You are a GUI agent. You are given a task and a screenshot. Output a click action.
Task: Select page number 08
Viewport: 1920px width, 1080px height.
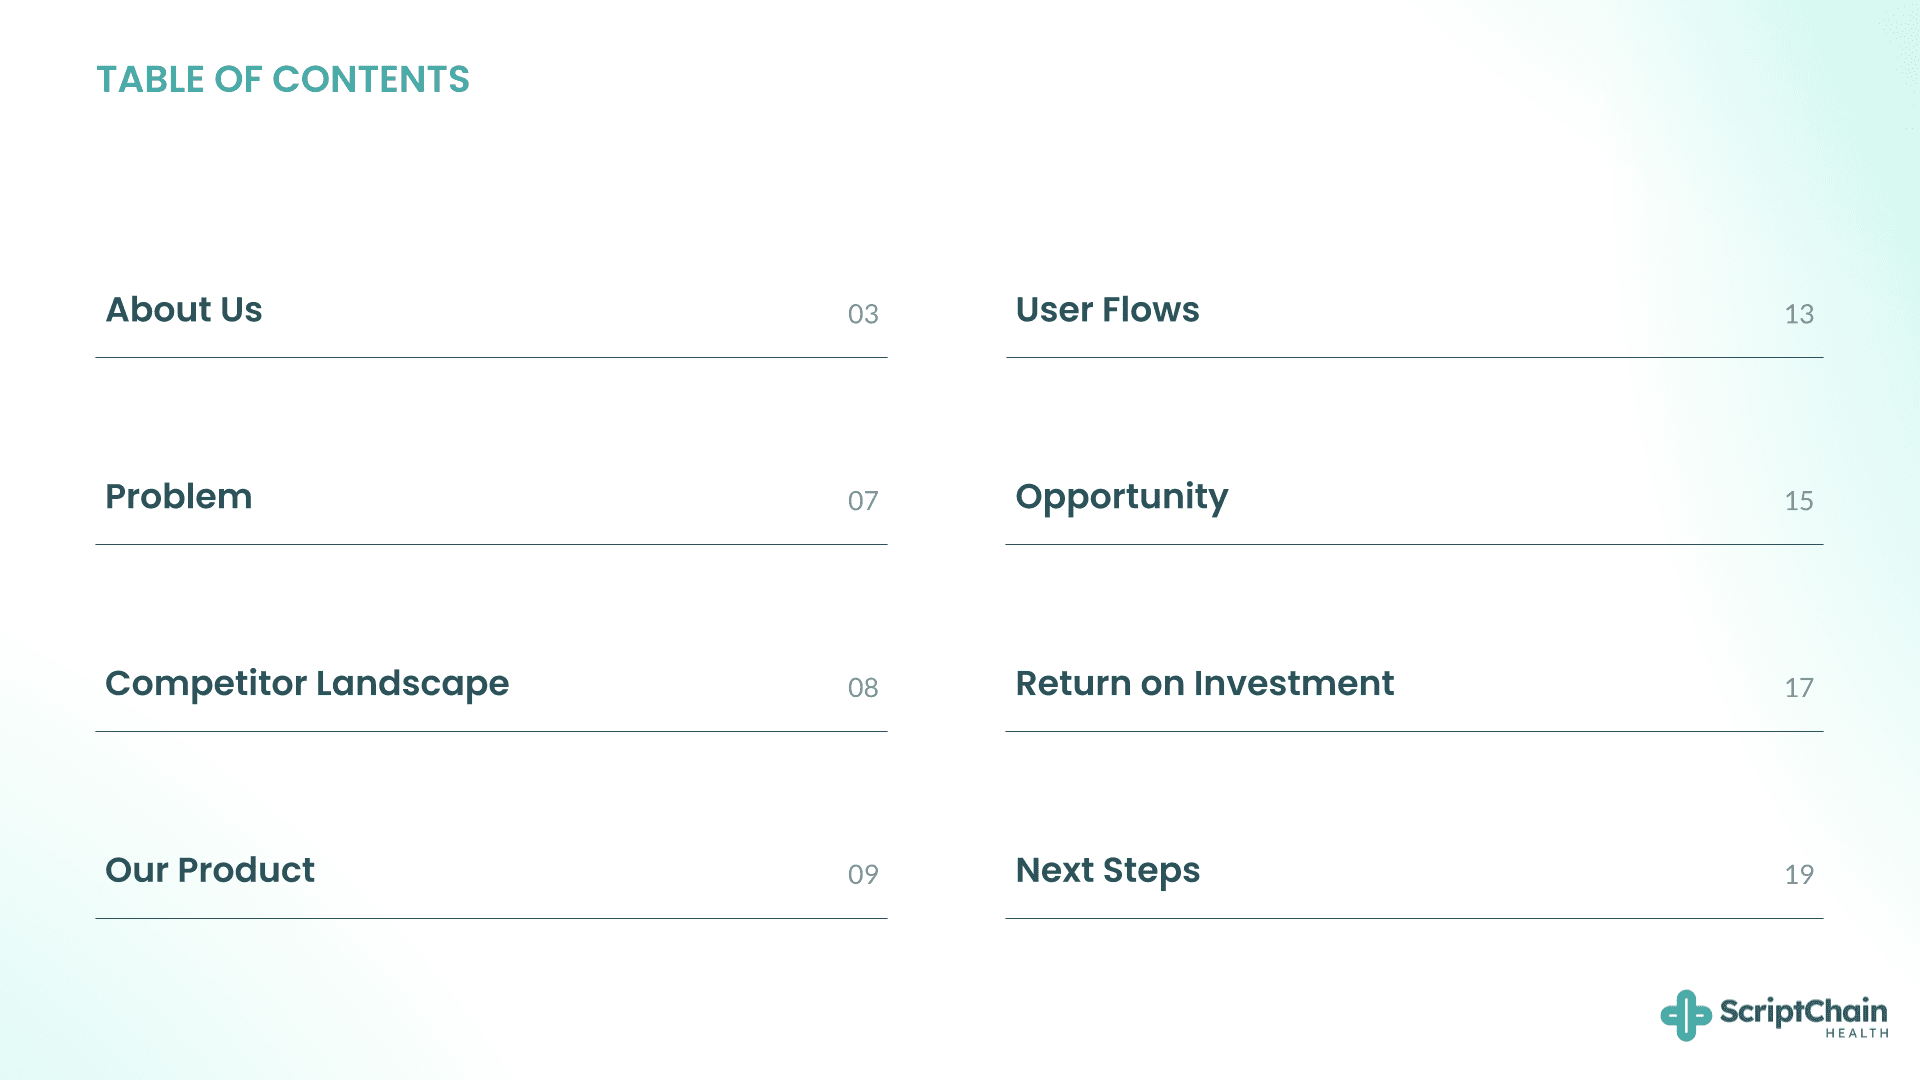[863, 688]
